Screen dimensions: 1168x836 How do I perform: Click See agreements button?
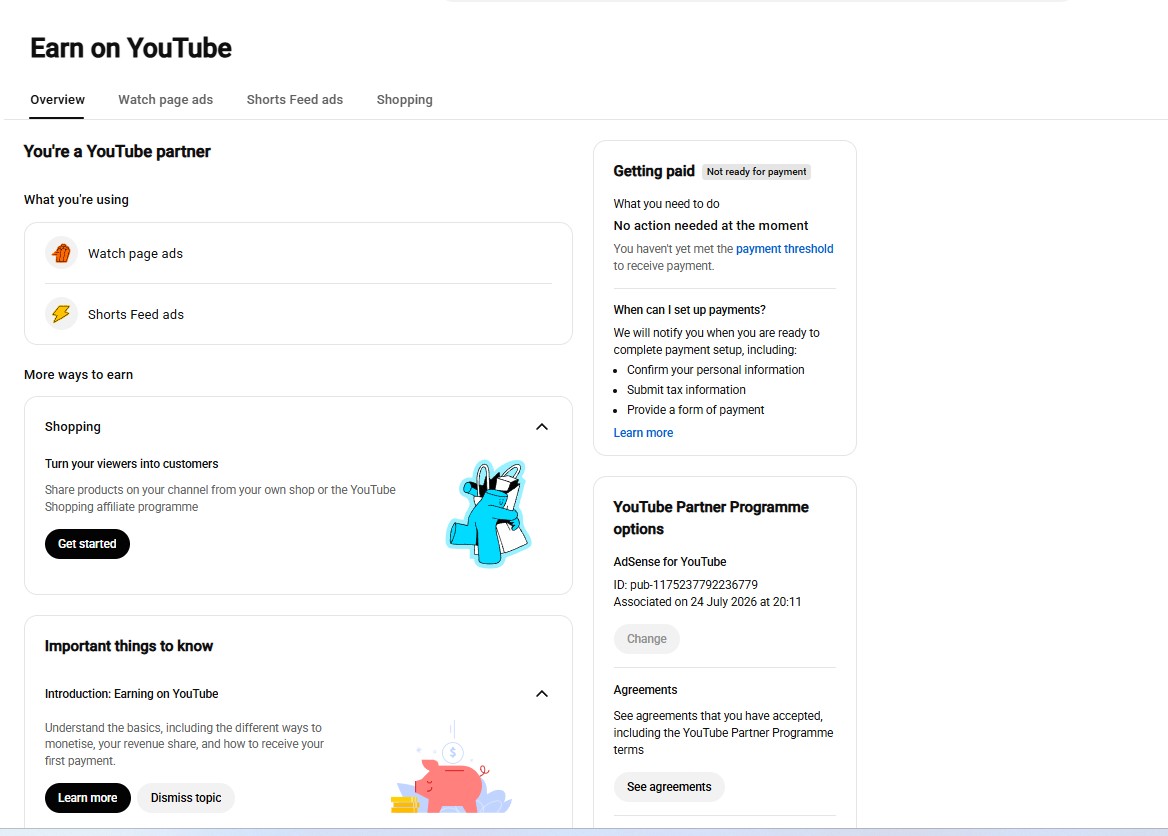click(669, 787)
